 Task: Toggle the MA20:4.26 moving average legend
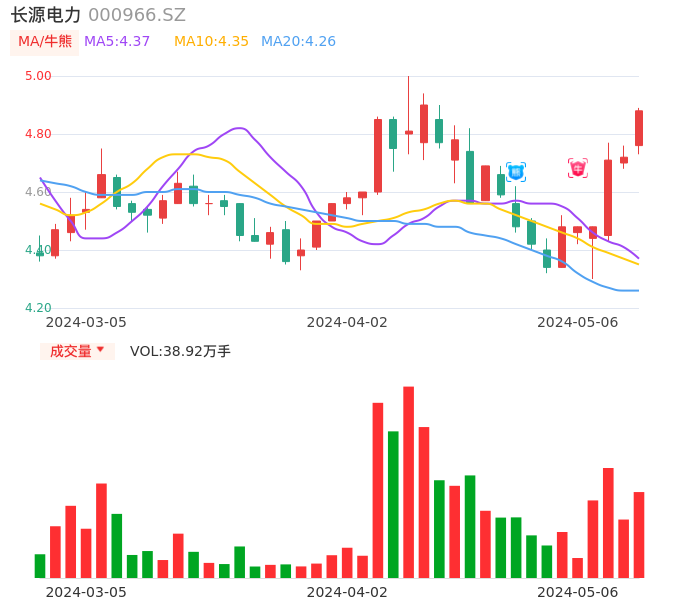[298, 41]
